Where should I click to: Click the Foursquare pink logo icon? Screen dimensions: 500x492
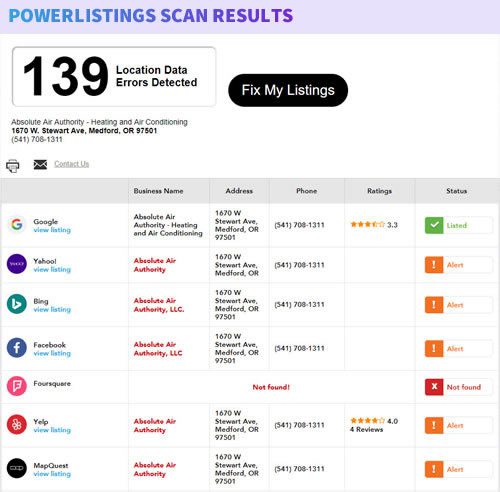(x=17, y=386)
